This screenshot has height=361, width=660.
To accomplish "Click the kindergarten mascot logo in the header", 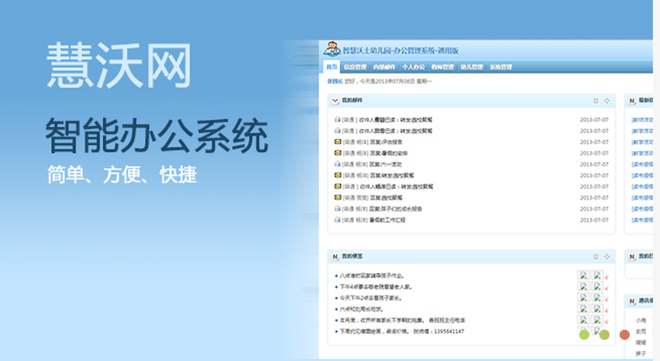I will 332,49.
